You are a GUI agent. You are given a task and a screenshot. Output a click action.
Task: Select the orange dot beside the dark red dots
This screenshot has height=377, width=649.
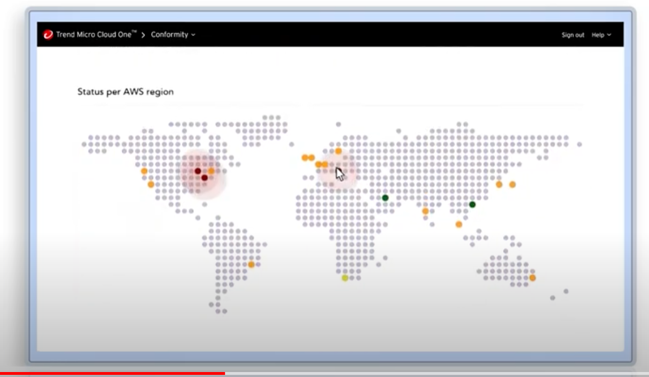pyautogui.click(x=212, y=171)
